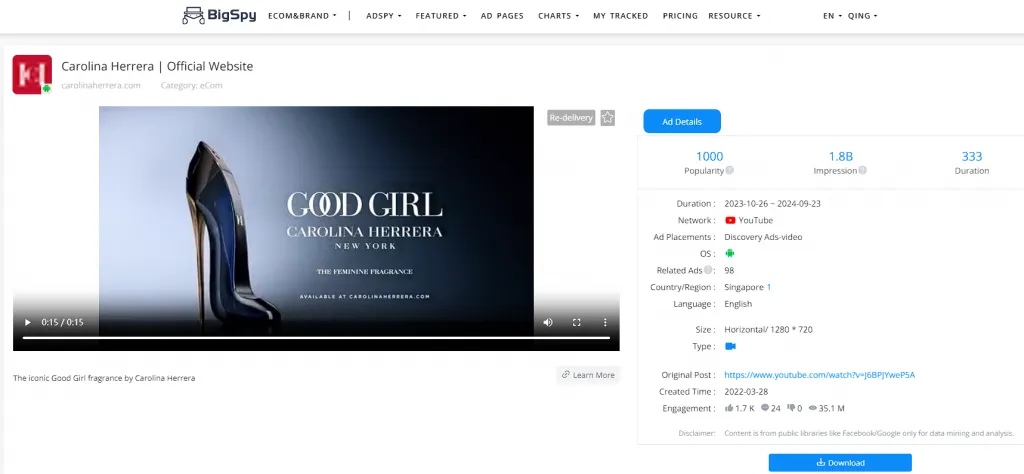The height and width of the screenshot is (474, 1024).
Task: Click the Impression info icon
Action: (x=863, y=171)
